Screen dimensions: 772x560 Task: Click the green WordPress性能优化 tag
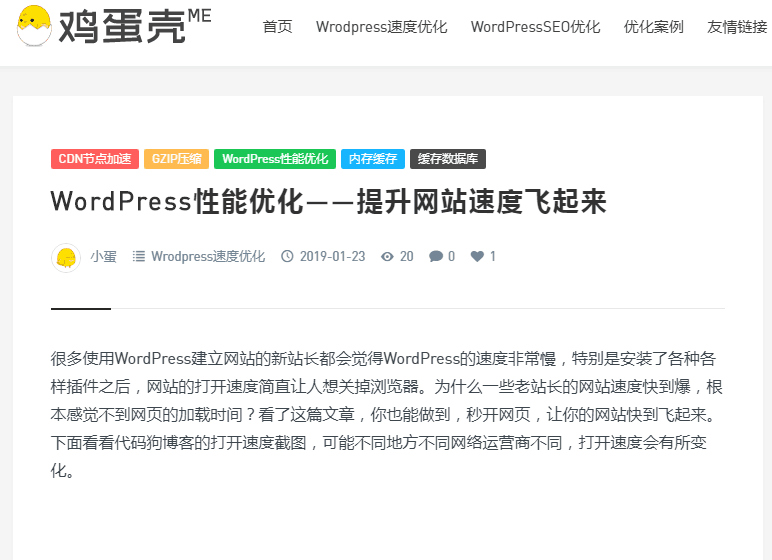(275, 159)
